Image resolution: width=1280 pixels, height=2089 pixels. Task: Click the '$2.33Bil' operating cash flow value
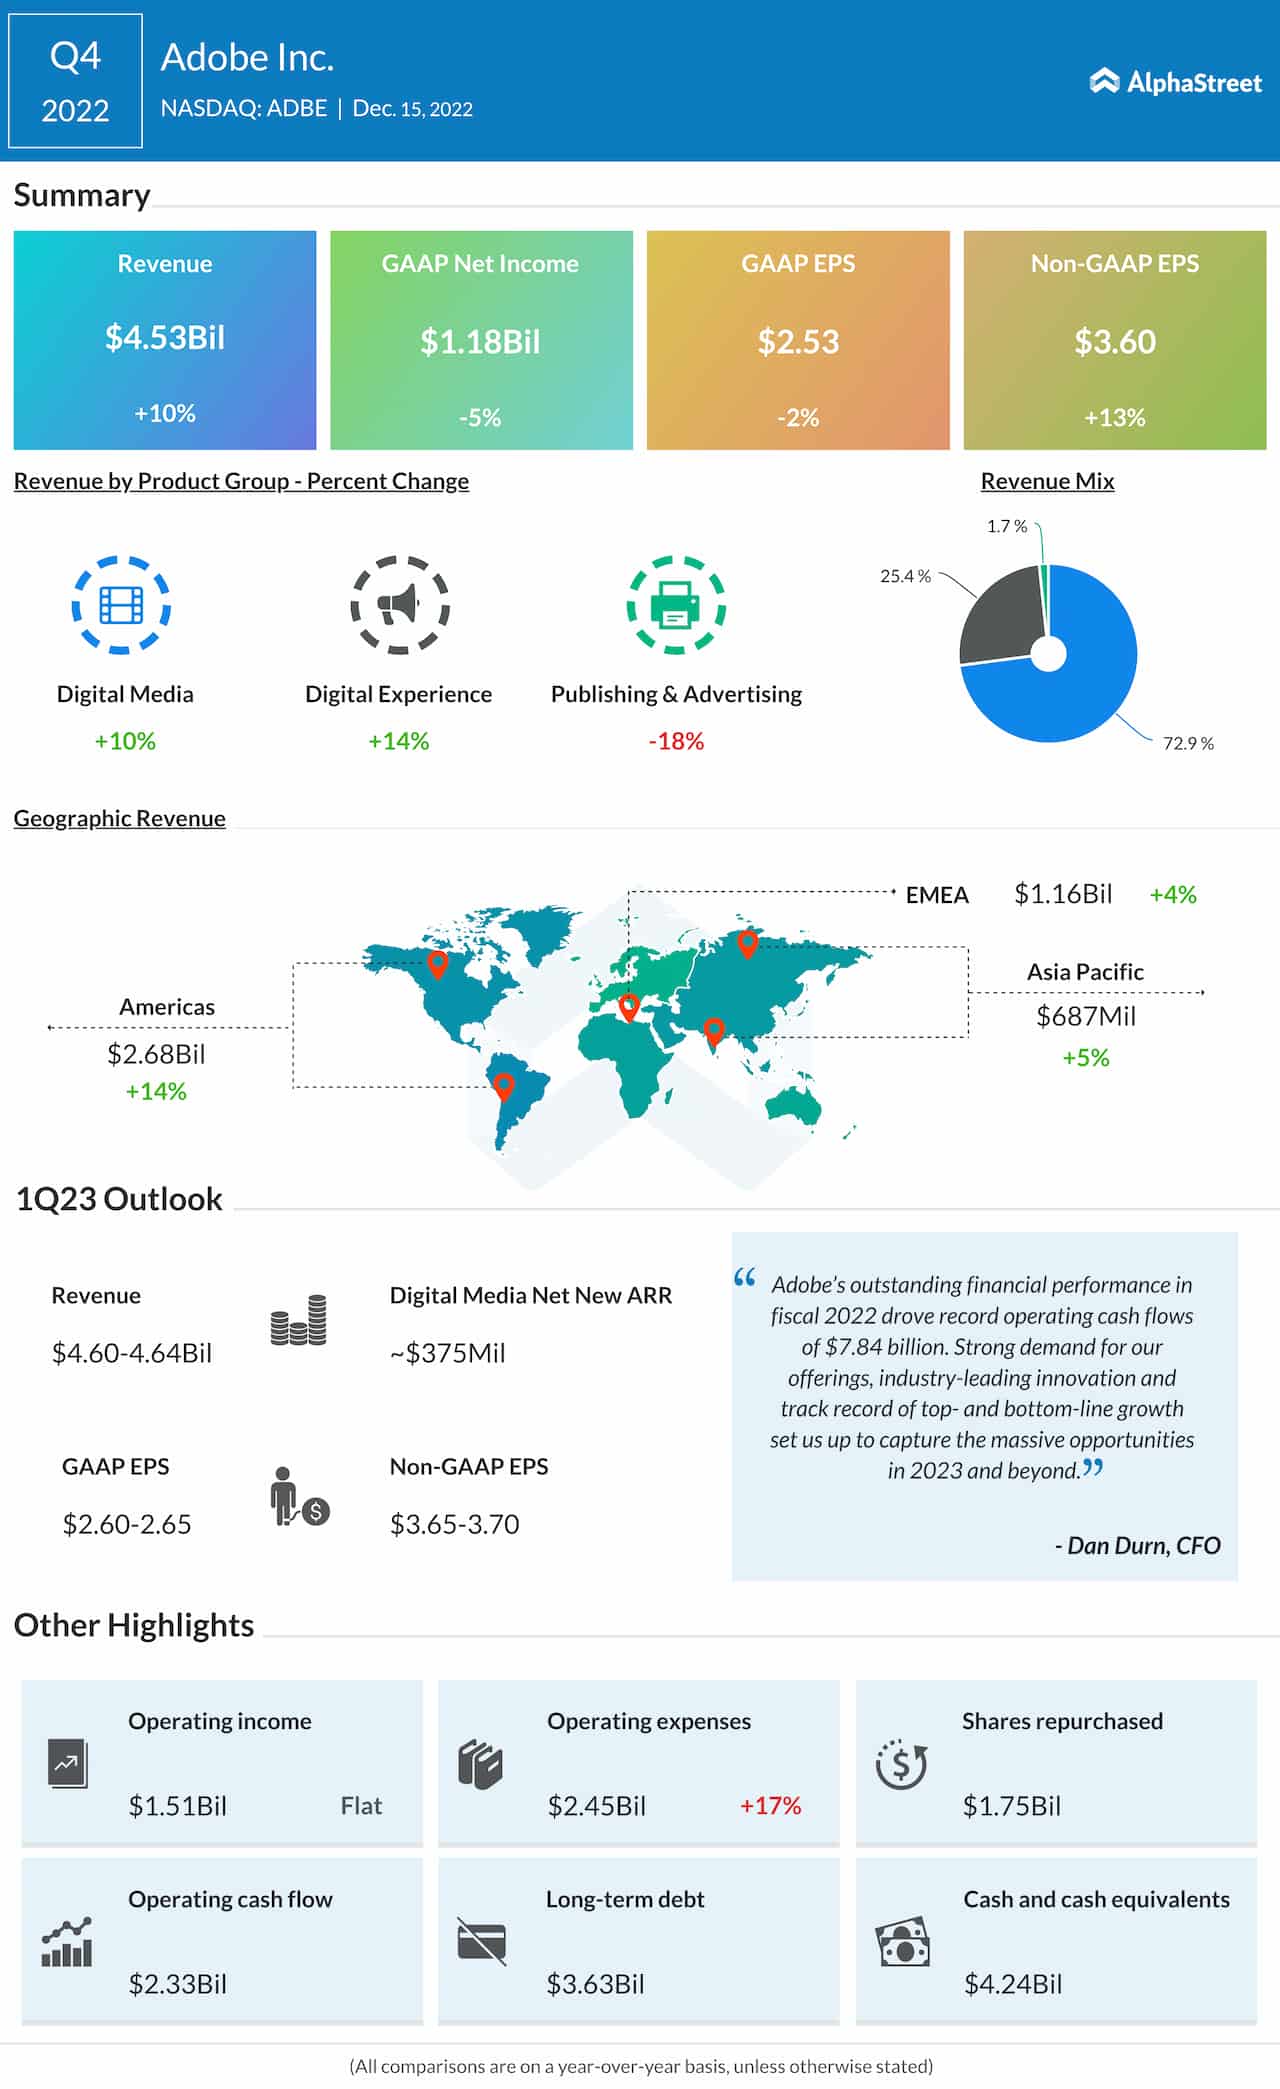pos(178,1984)
